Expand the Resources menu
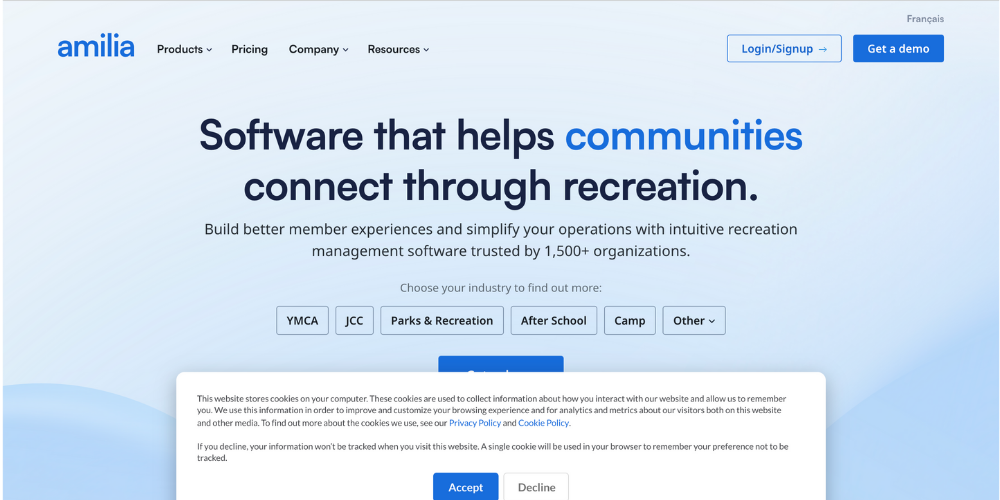Viewport: 1000px width, 500px height. coord(398,49)
